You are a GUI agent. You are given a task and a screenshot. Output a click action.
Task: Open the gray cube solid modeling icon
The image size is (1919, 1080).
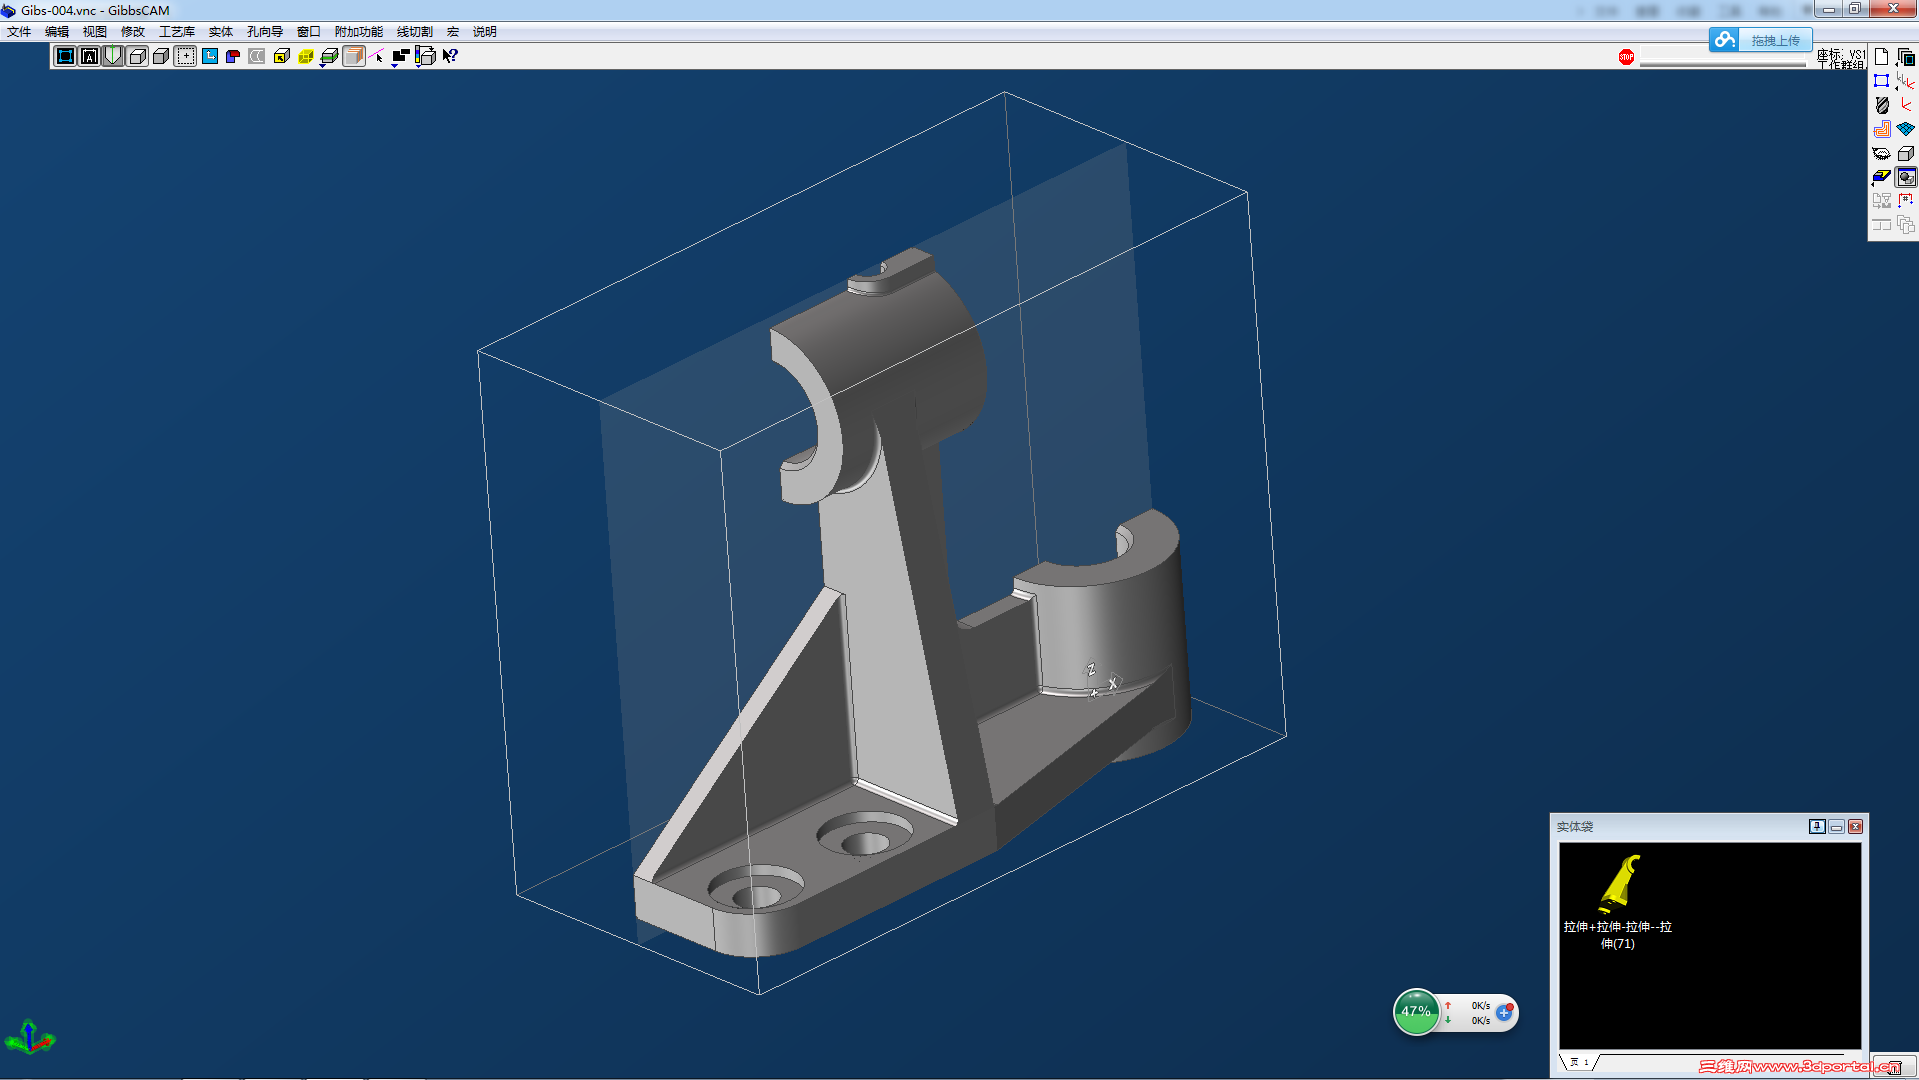[1906, 153]
